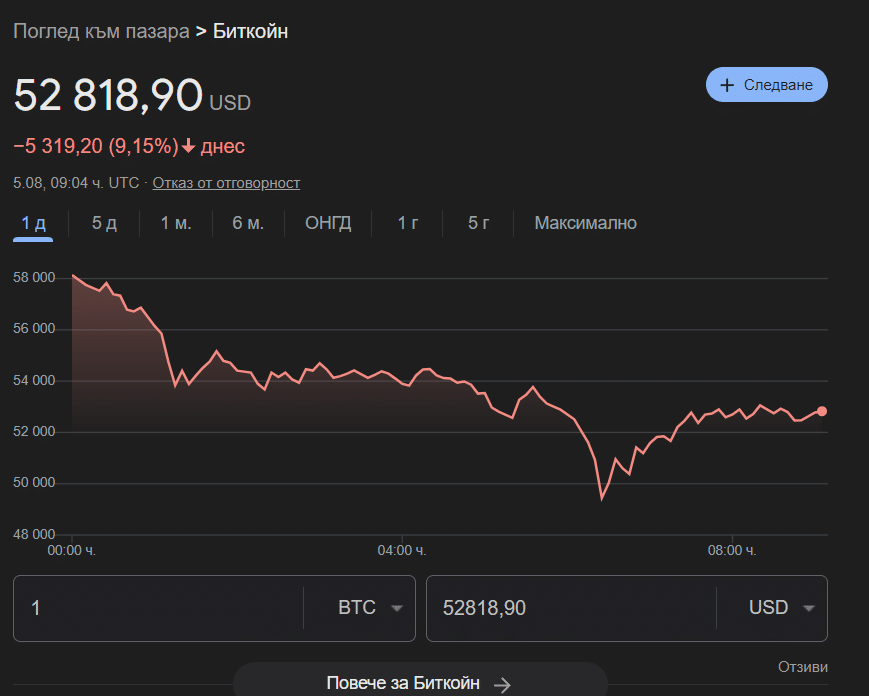Click the current price dot on chart

point(821,411)
